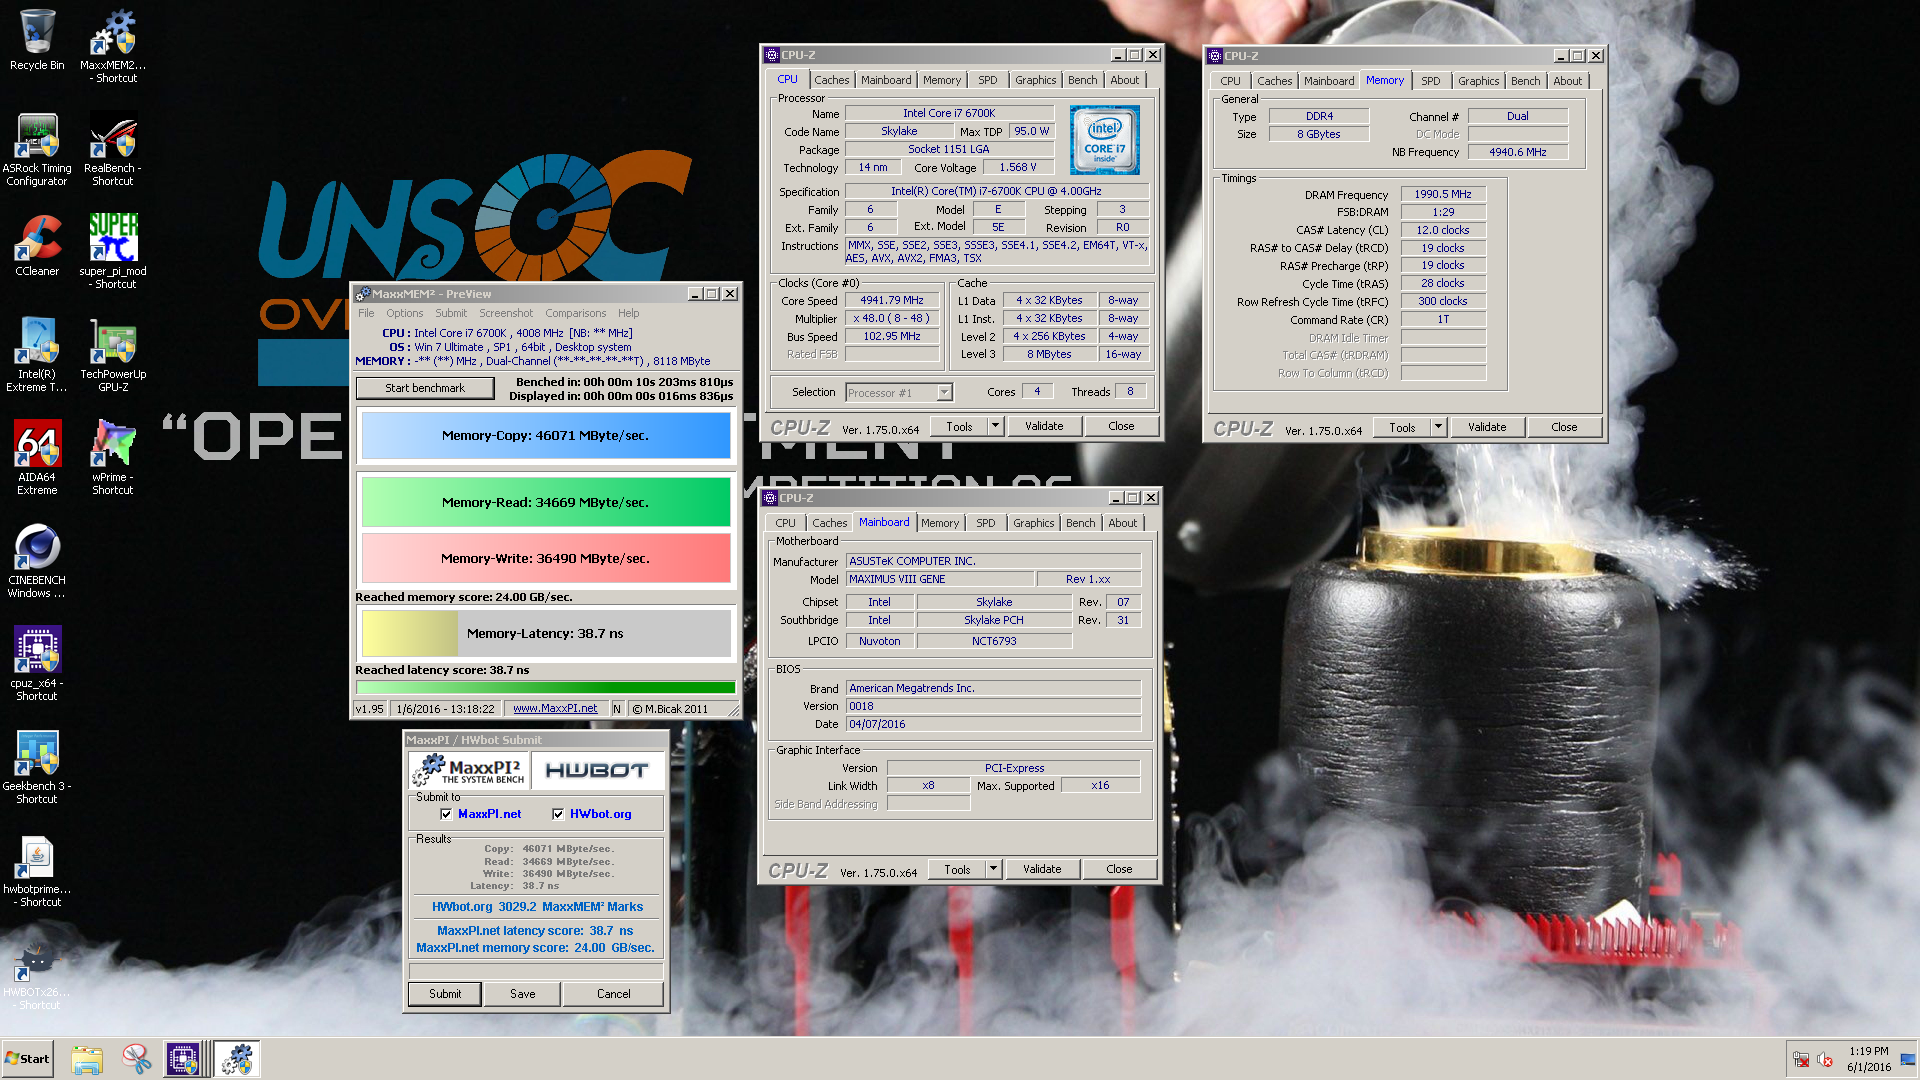Click the green benchmark progress bar
Image resolution: width=1920 pixels, height=1080 pixels.
click(x=546, y=687)
